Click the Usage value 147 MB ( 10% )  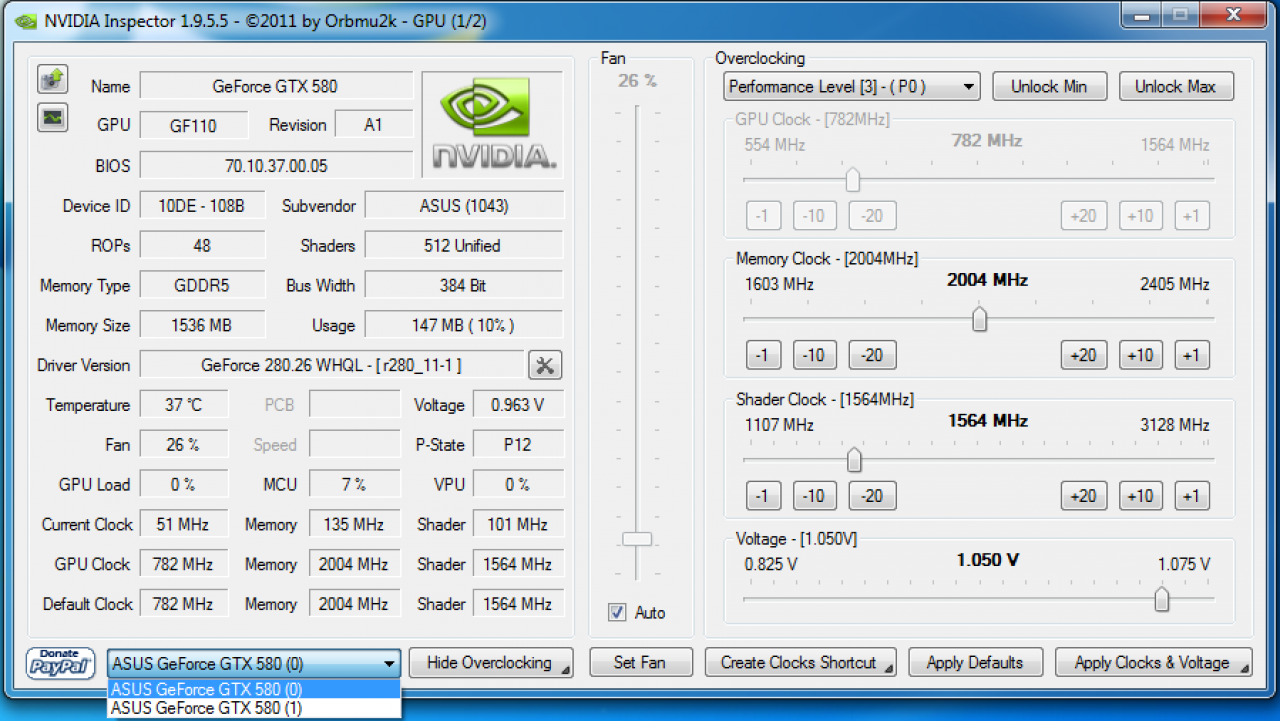(x=464, y=325)
